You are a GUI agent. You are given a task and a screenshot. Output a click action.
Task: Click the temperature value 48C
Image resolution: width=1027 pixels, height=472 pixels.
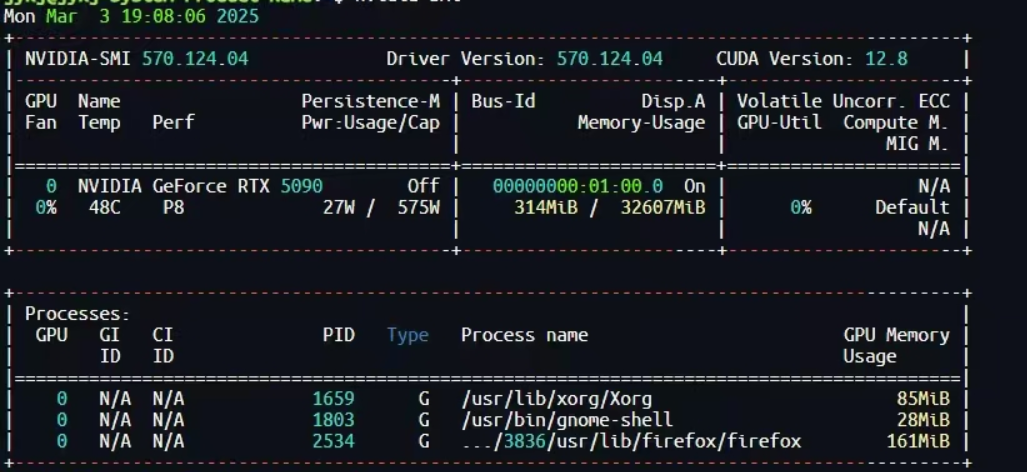[105, 208]
